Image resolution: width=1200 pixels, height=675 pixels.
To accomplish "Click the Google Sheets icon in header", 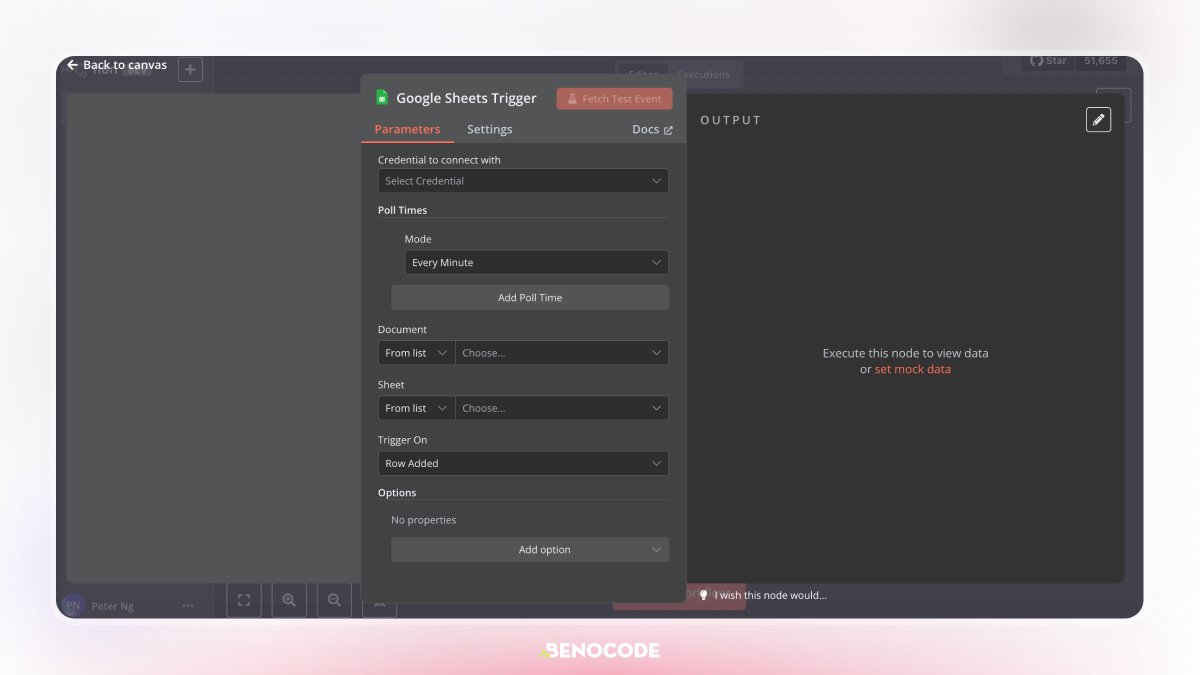I will tap(382, 98).
